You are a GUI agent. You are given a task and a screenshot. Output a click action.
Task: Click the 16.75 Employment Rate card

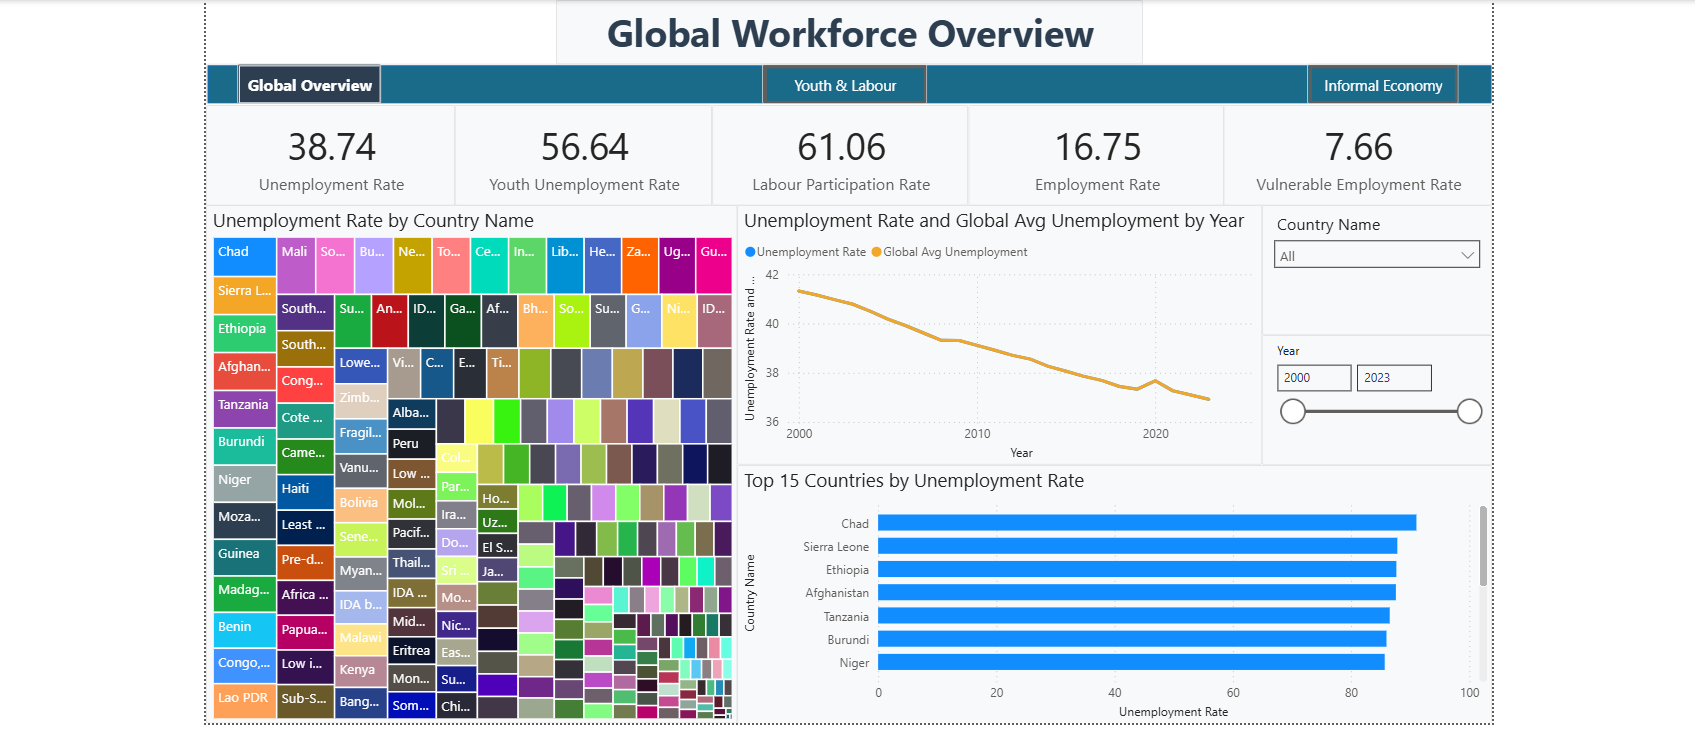pos(1097,158)
